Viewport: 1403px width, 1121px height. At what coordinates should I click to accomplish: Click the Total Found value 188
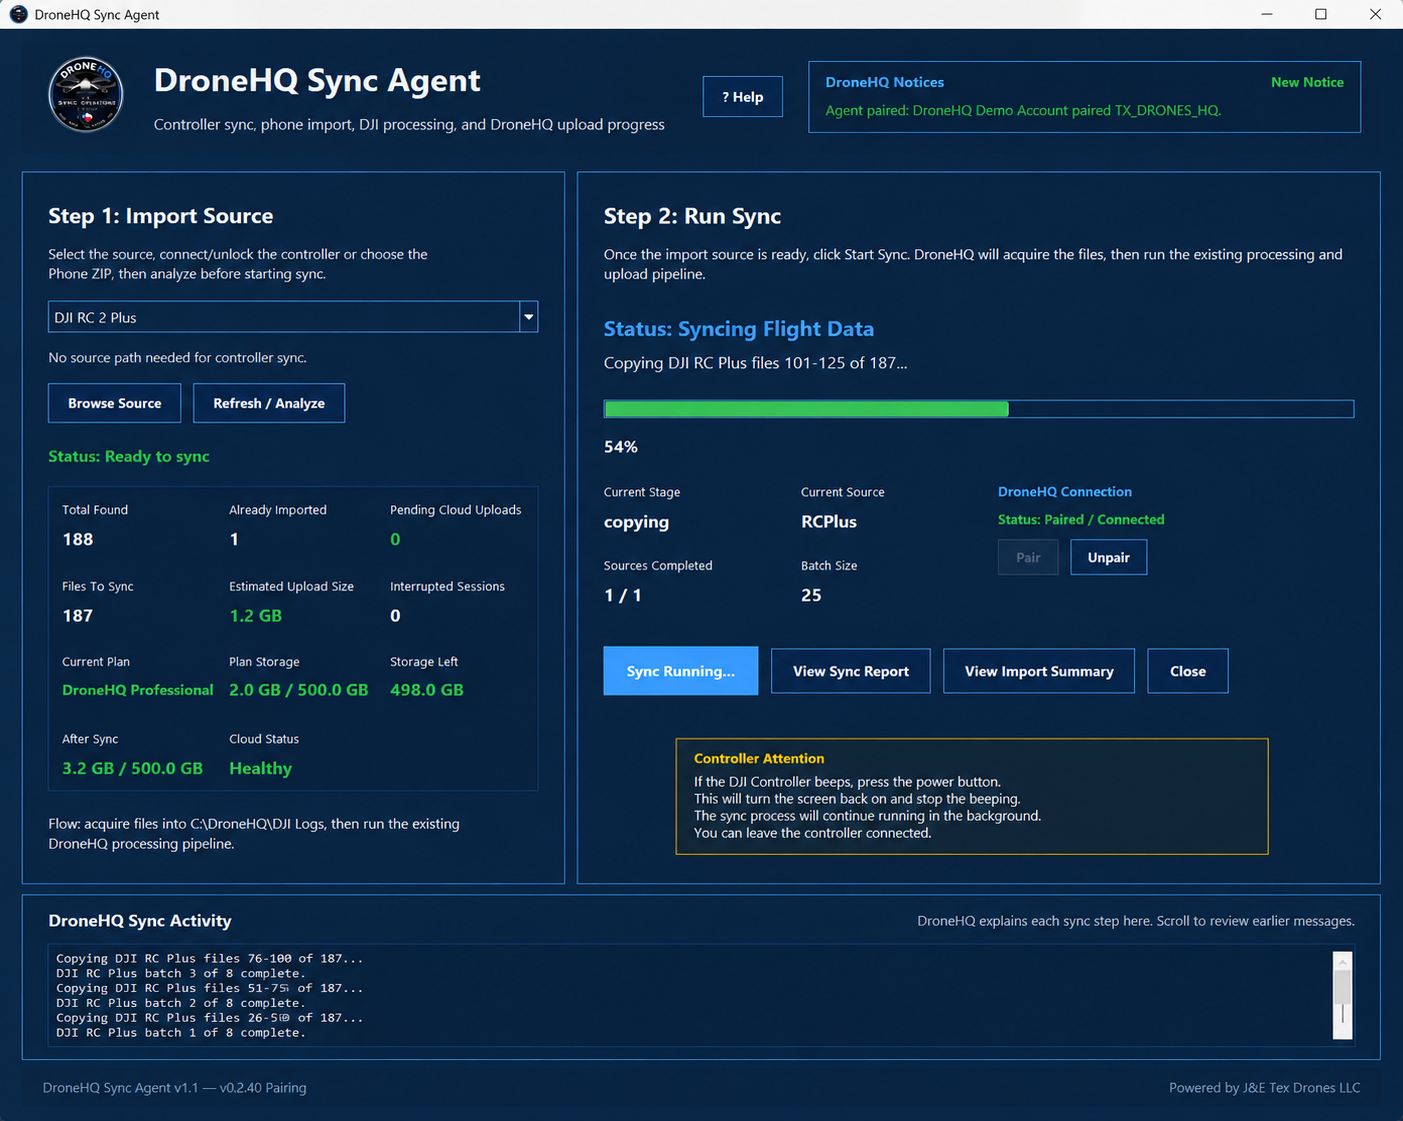(78, 539)
